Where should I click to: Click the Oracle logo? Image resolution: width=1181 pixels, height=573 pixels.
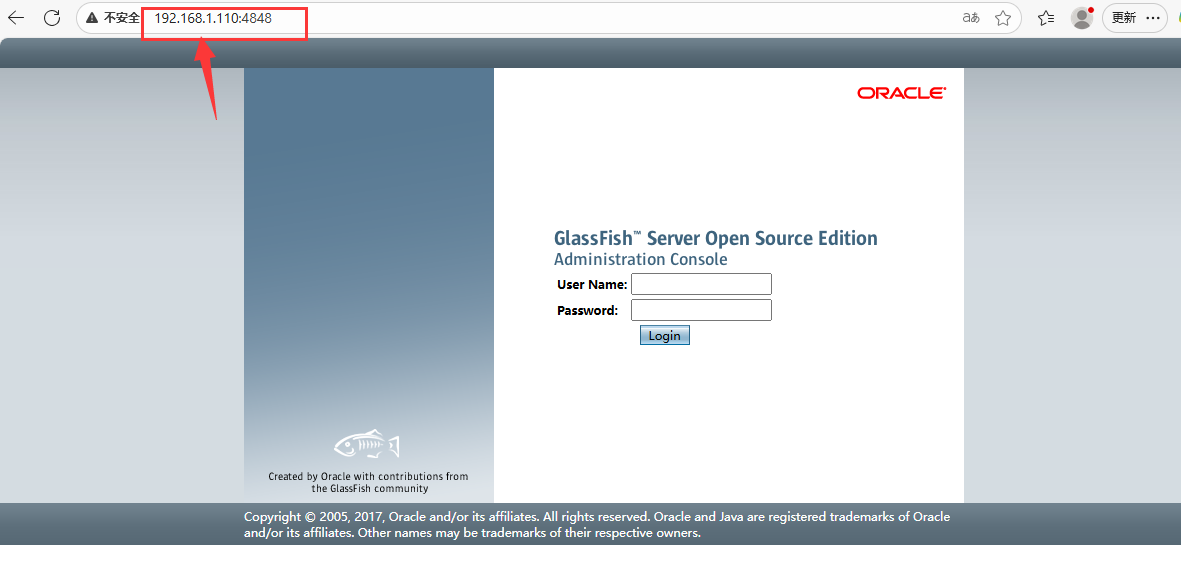[x=902, y=93]
